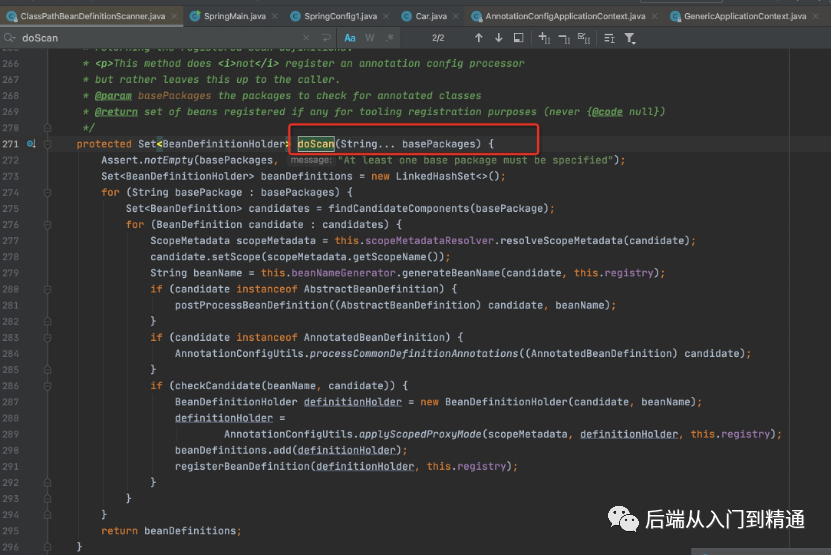Switch to SpringConfig1.java tab
Image resolution: width=832 pixels, height=556 pixels.
point(341,16)
